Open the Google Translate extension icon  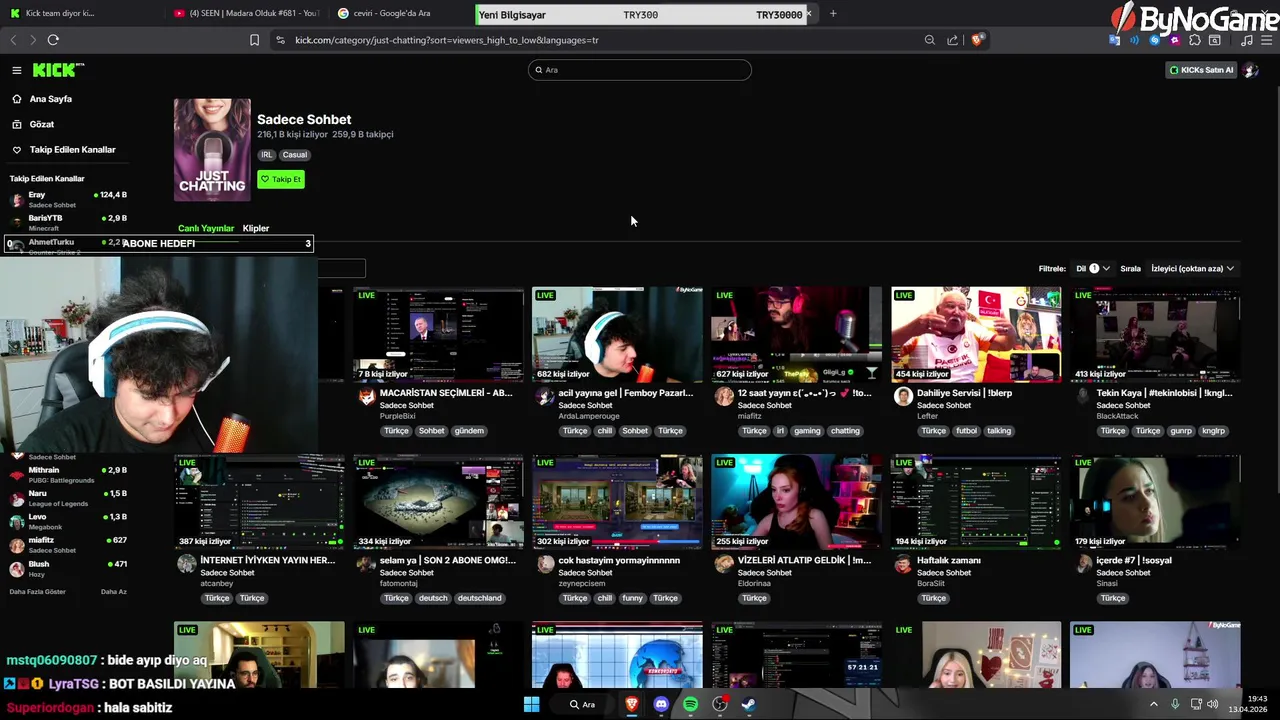coord(1115,40)
